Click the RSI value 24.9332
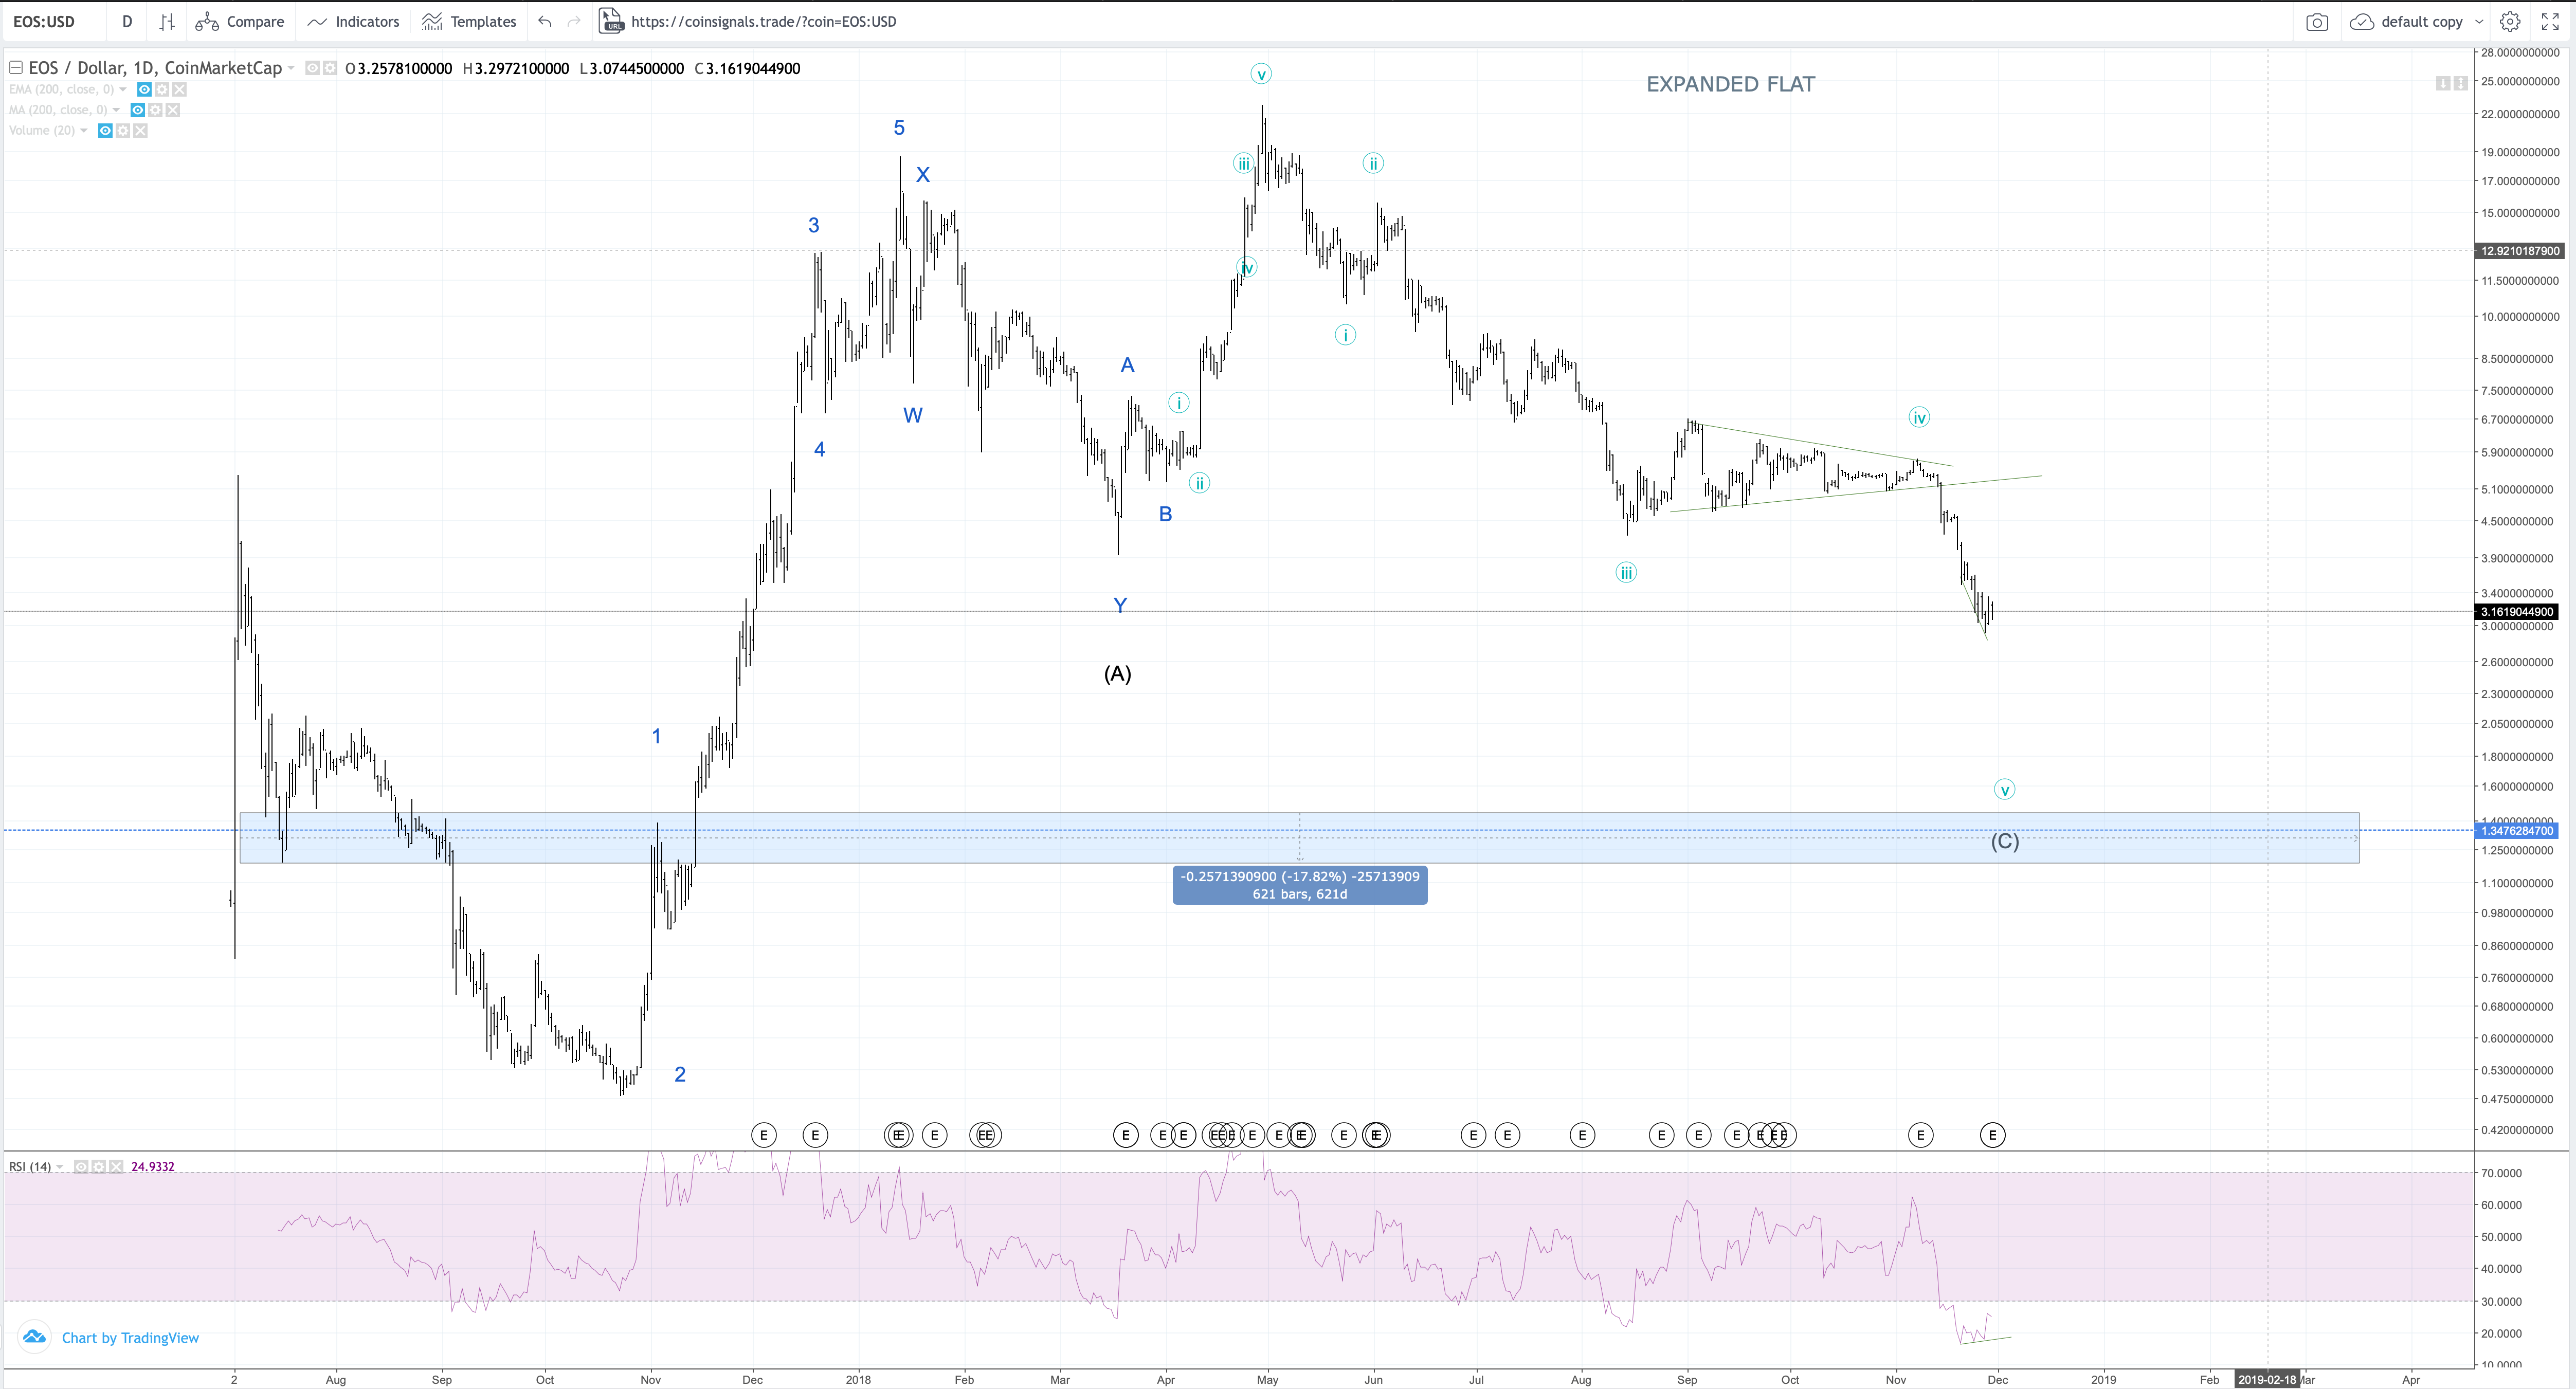This screenshot has height=1389, width=2576. tap(152, 1166)
